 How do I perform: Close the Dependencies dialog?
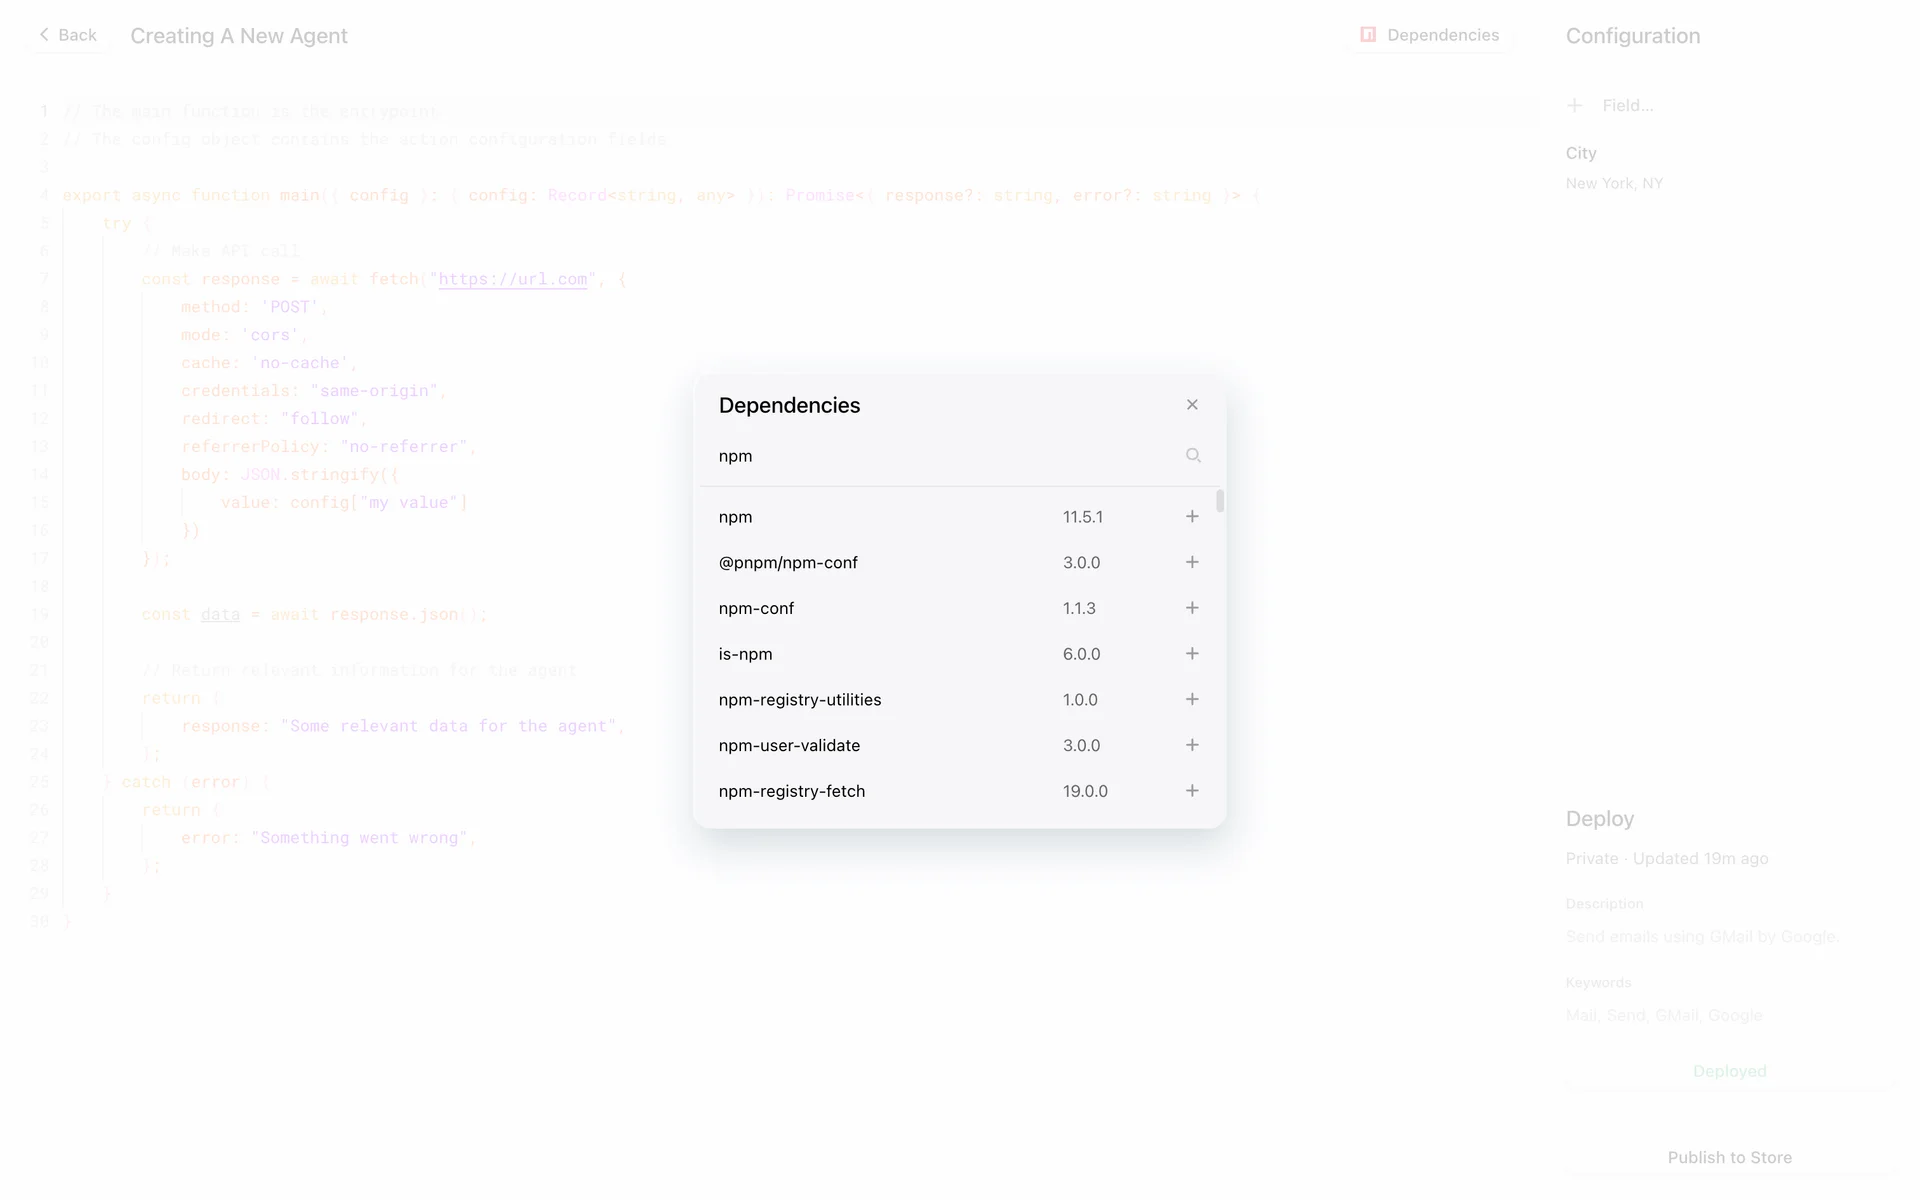click(1192, 405)
